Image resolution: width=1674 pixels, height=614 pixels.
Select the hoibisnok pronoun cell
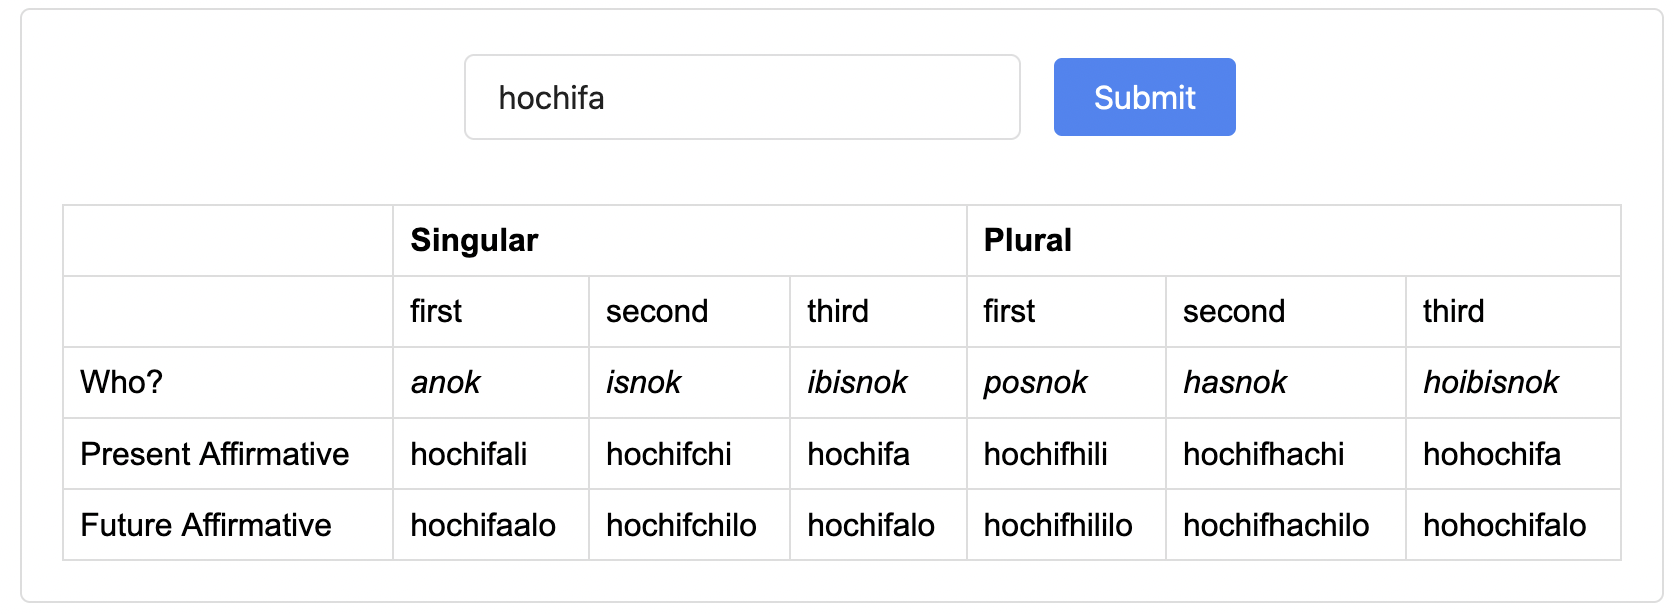click(1490, 382)
